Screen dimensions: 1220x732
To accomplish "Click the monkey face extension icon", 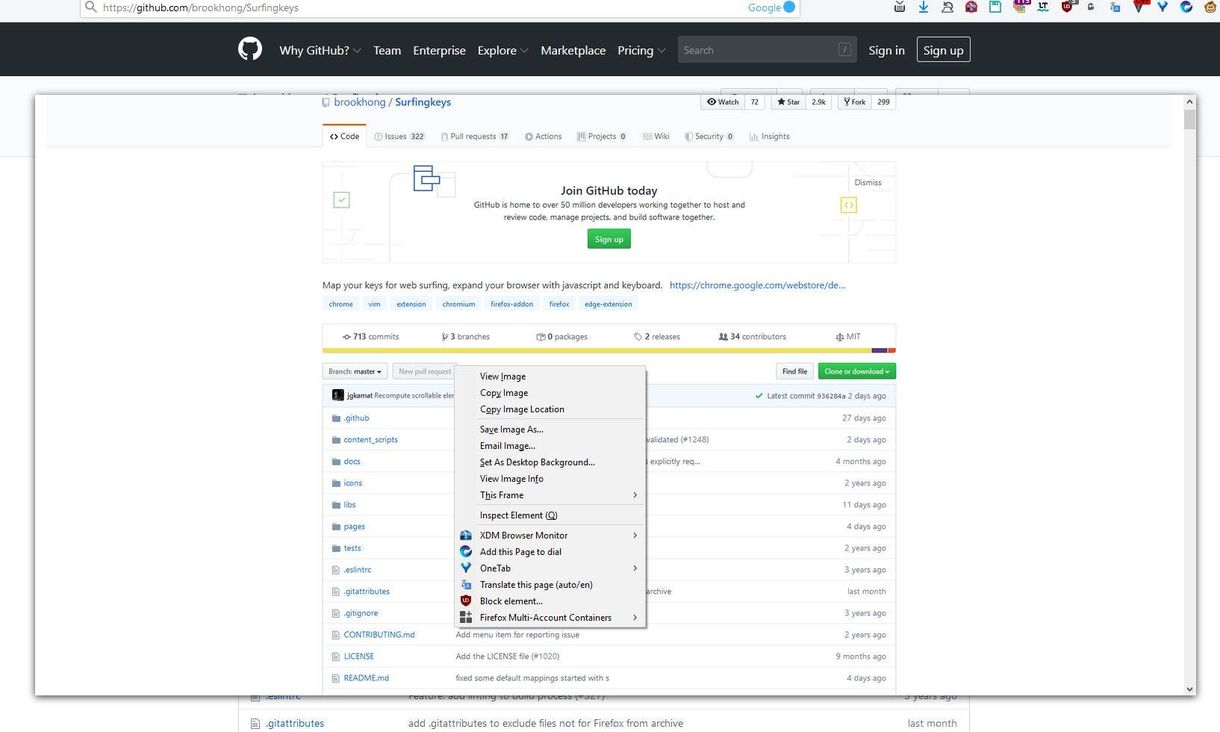I will (1210, 6).
